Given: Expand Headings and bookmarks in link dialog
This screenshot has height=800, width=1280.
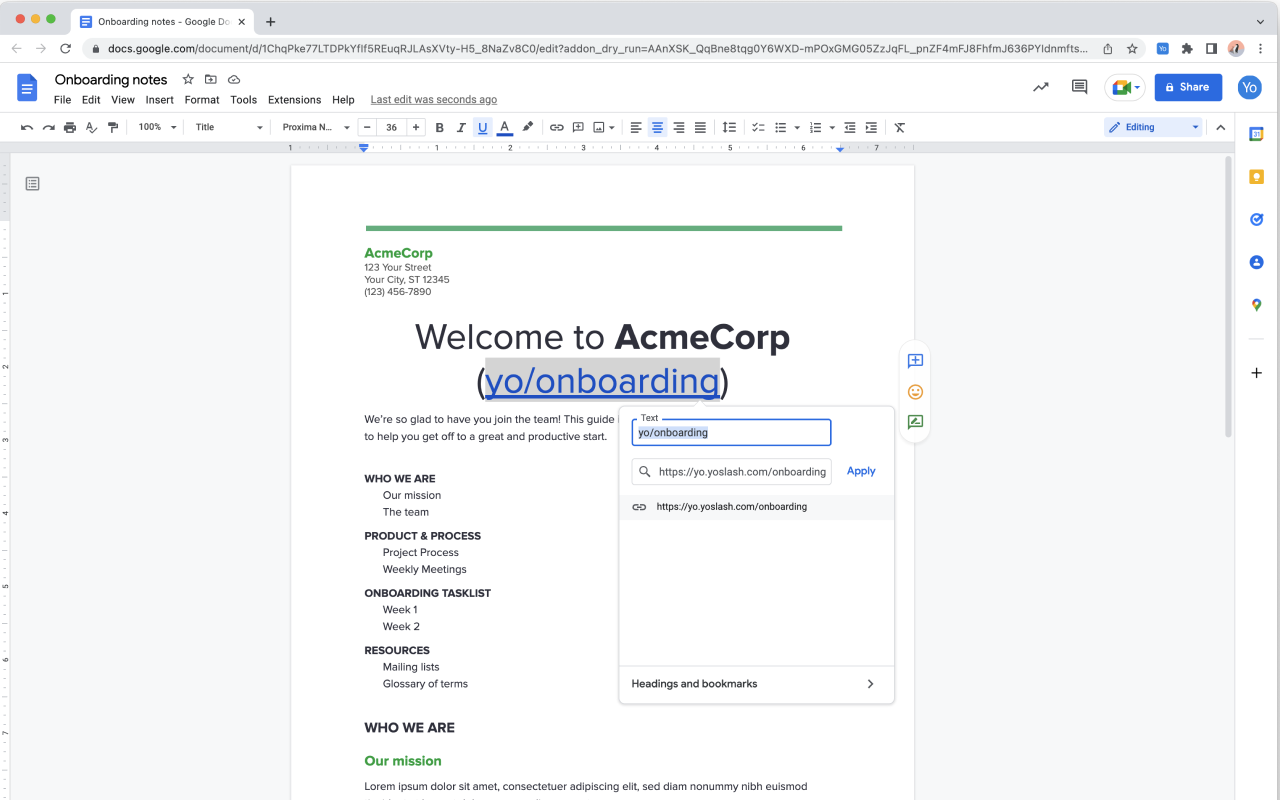Looking at the screenshot, I should pos(756,684).
